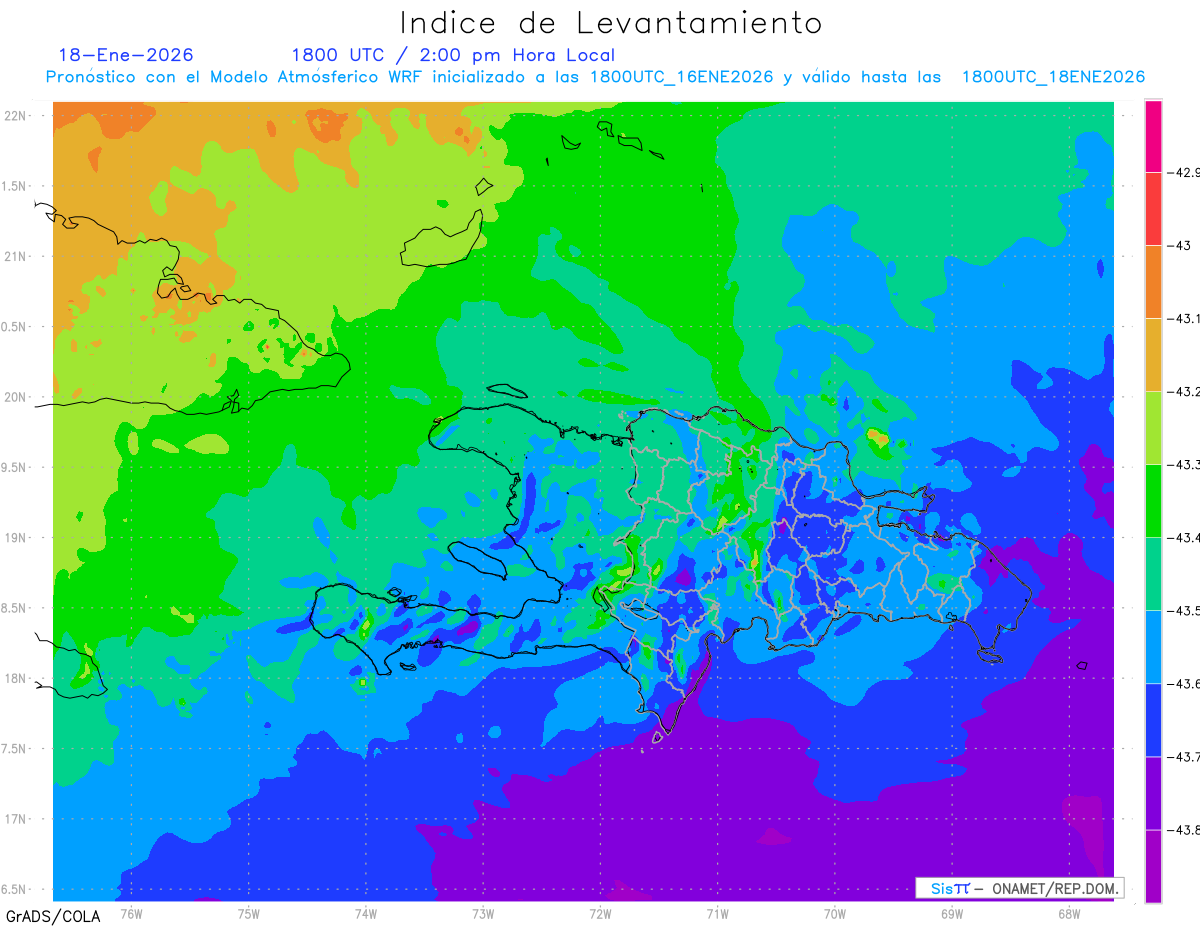The height and width of the screenshot is (927, 1200).
Task: Click the '72W' longitude label
Action: click(600, 913)
